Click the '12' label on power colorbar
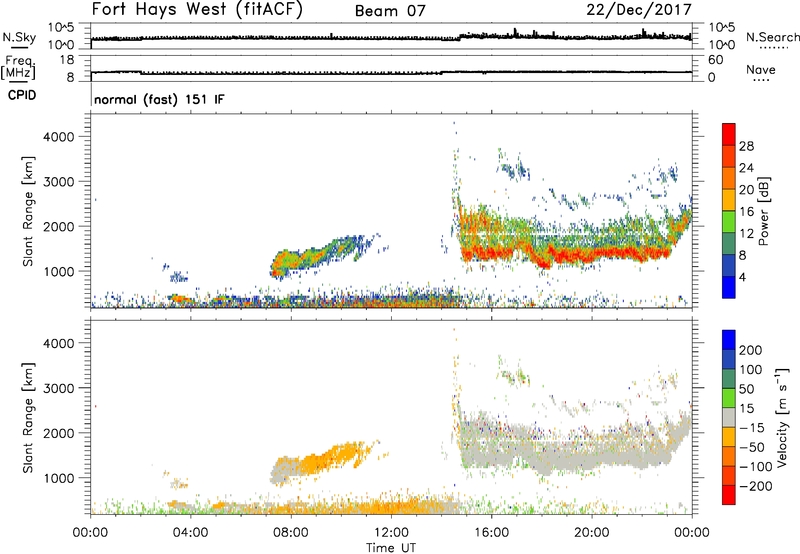Viewport: 800px width, 554px height. click(x=746, y=234)
